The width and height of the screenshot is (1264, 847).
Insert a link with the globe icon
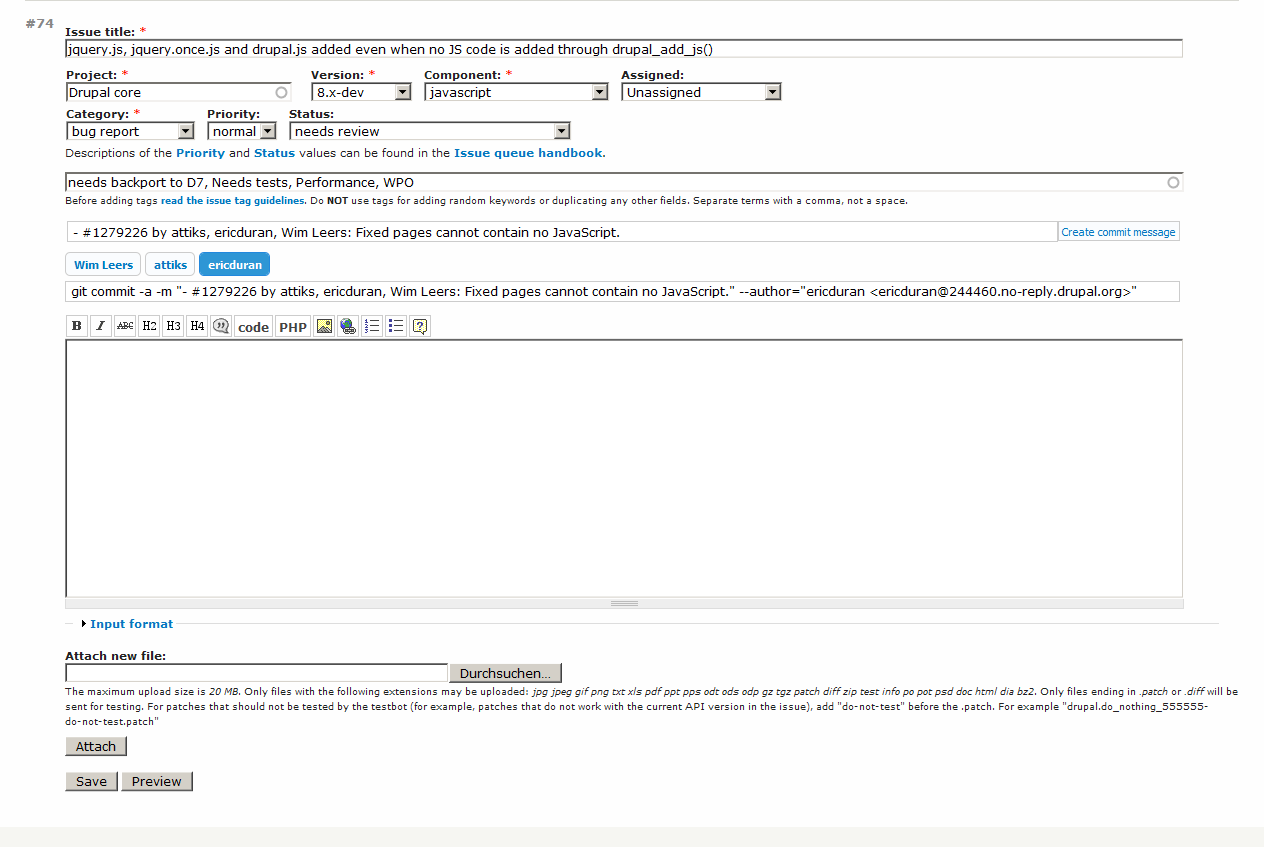(x=348, y=326)
